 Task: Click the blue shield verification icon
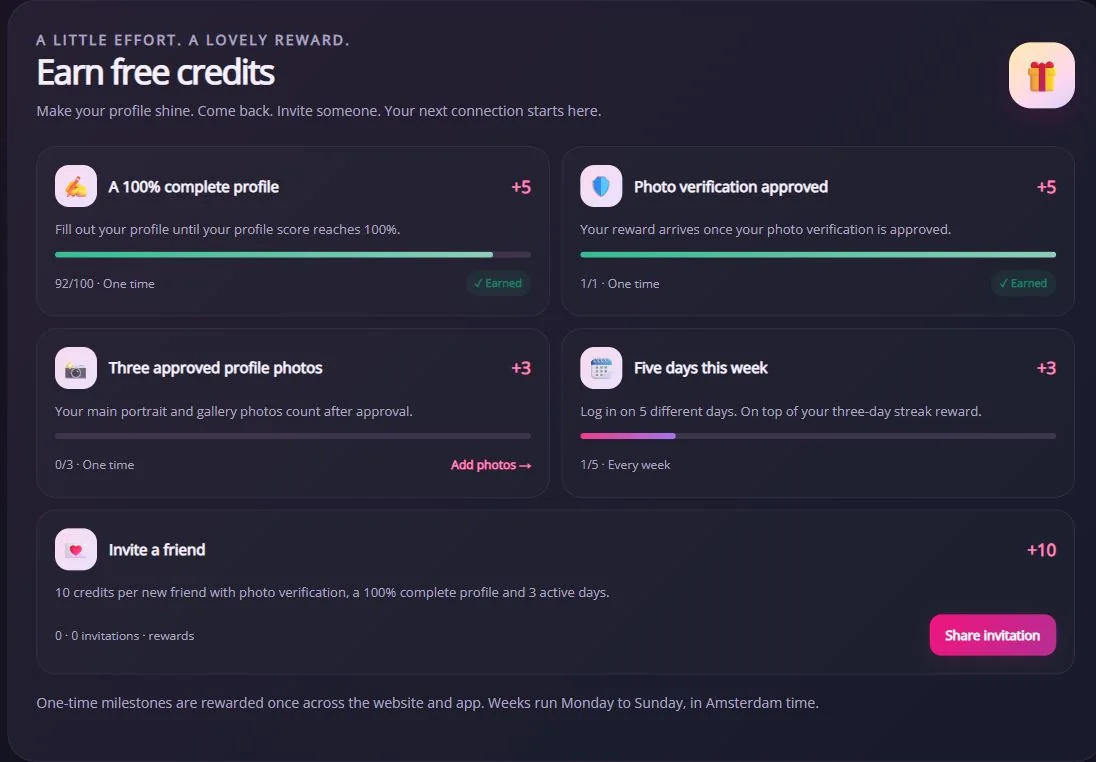tap(601, 186)
